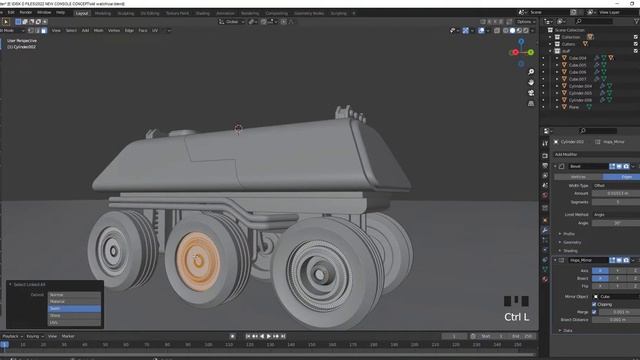640x360 pixels.
Task: Switch to the Layout workspace tab
Action: click(82, 13)
